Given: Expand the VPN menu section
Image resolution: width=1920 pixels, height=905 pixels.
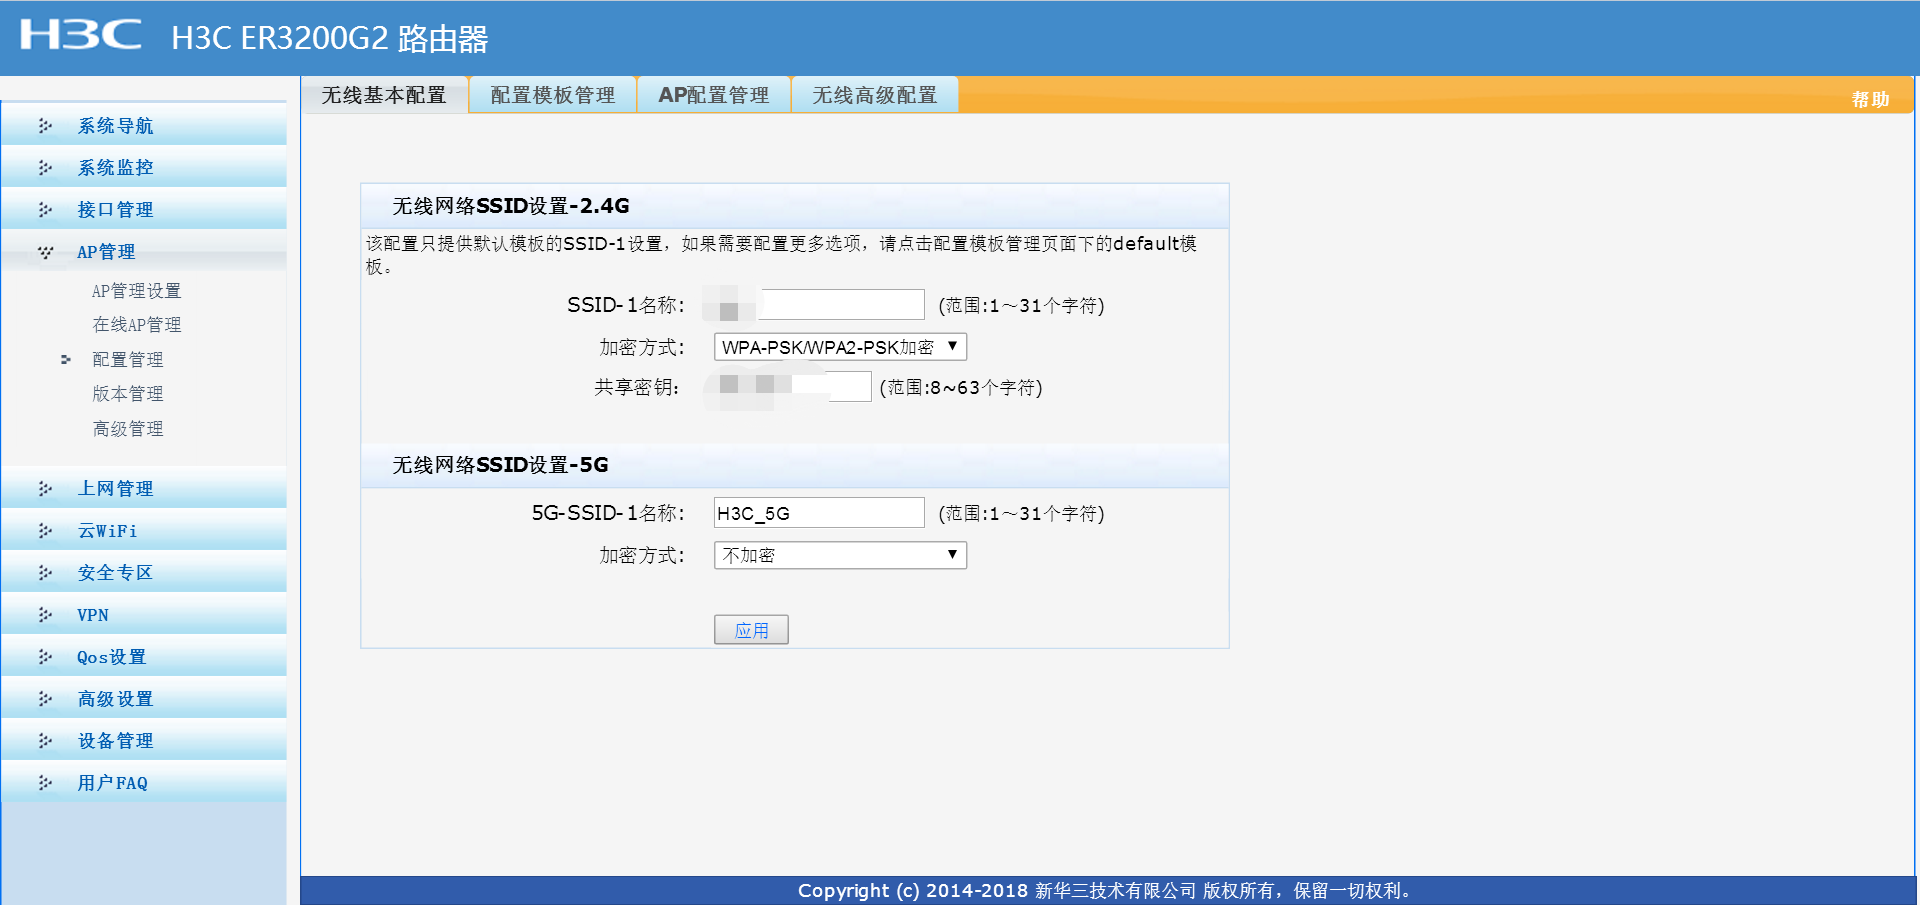Looking at the screenshot, I should 144,615.
